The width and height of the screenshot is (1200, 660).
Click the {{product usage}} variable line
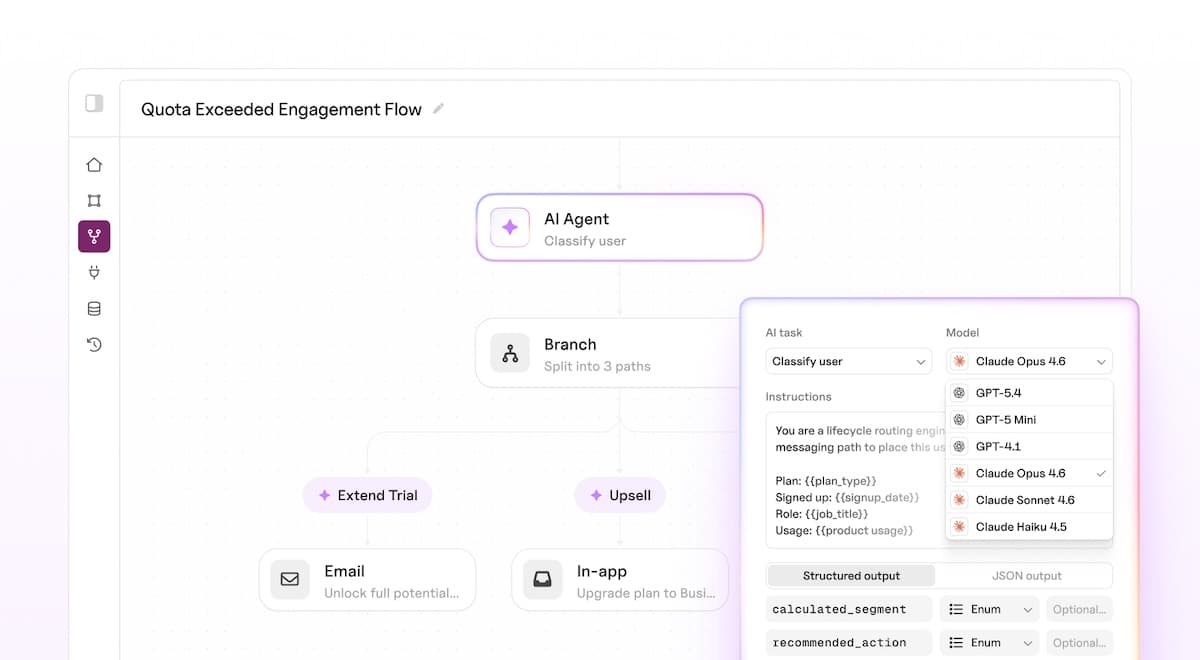pyautogui.click(x=844, y=530)
